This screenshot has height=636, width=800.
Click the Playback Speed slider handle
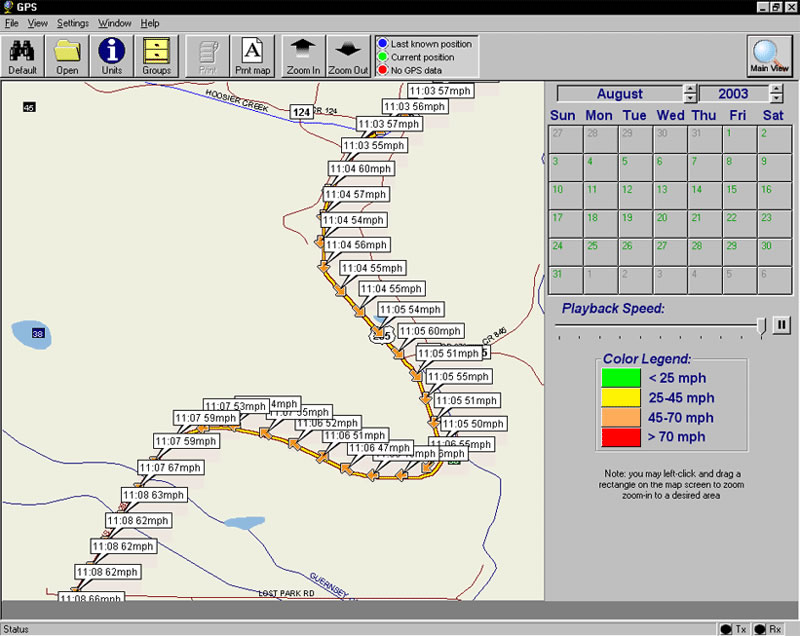[x=762, y=326]
